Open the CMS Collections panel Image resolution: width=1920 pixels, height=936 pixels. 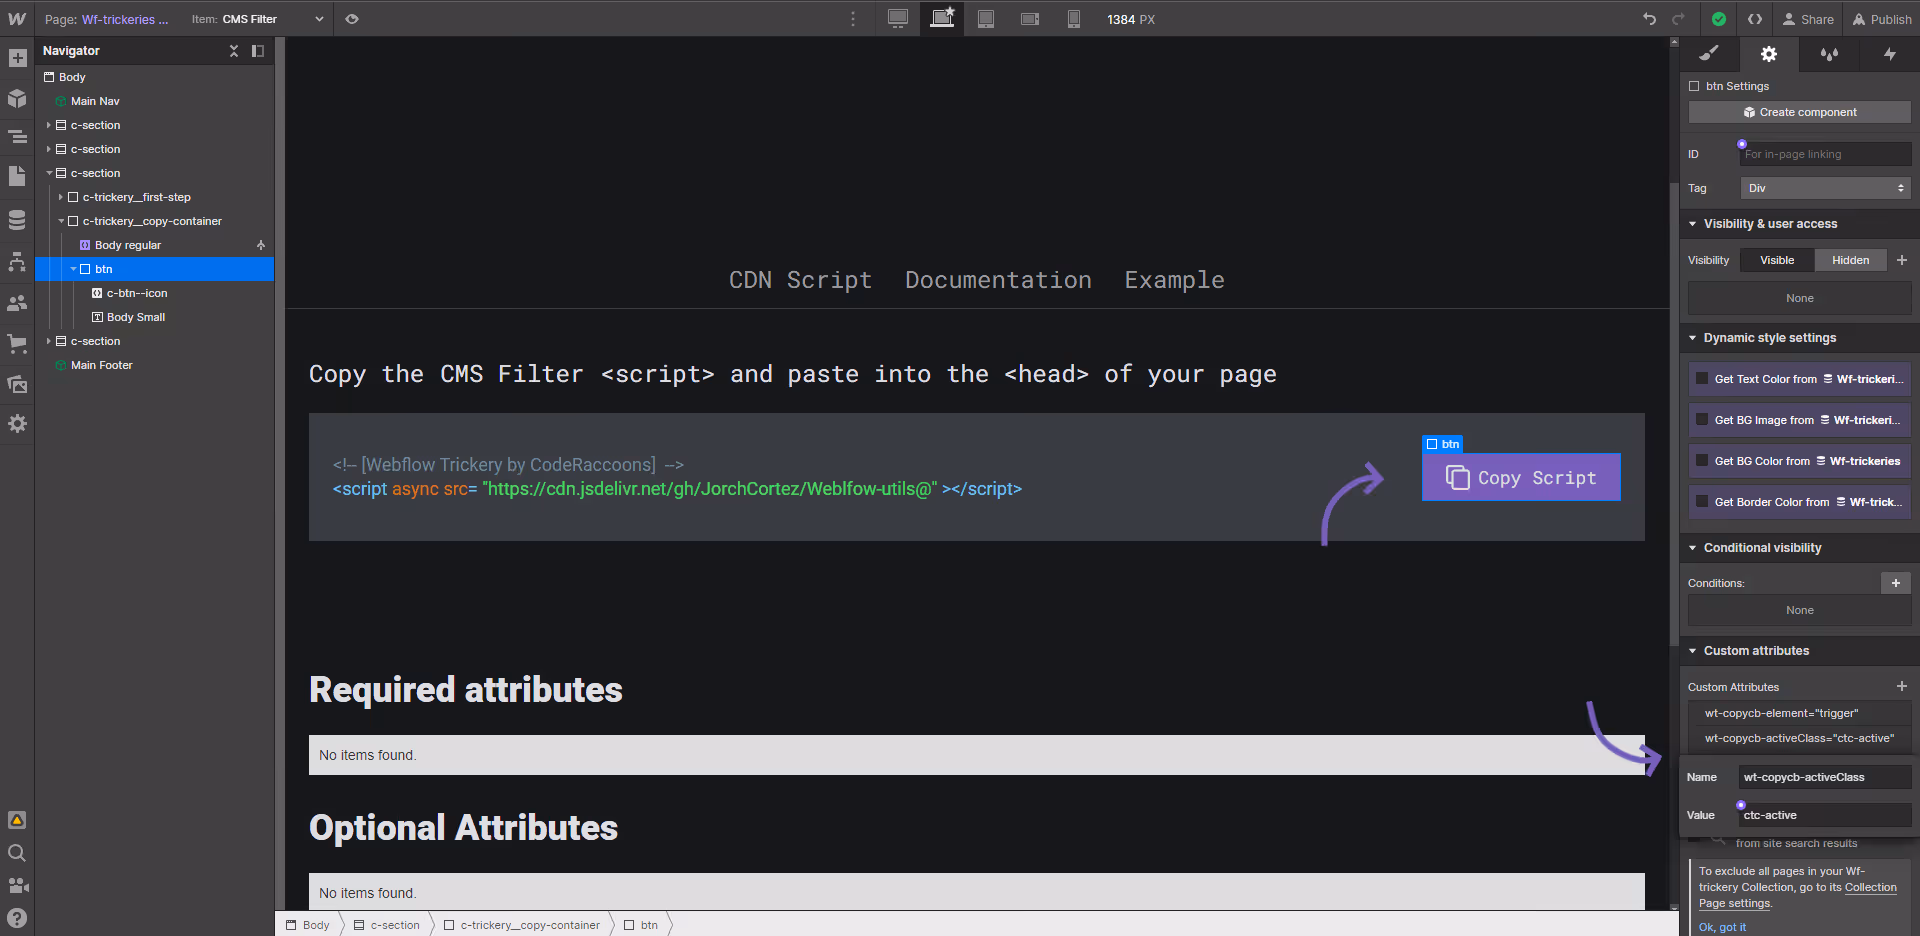pyautogui.click(x=17, y=220)
